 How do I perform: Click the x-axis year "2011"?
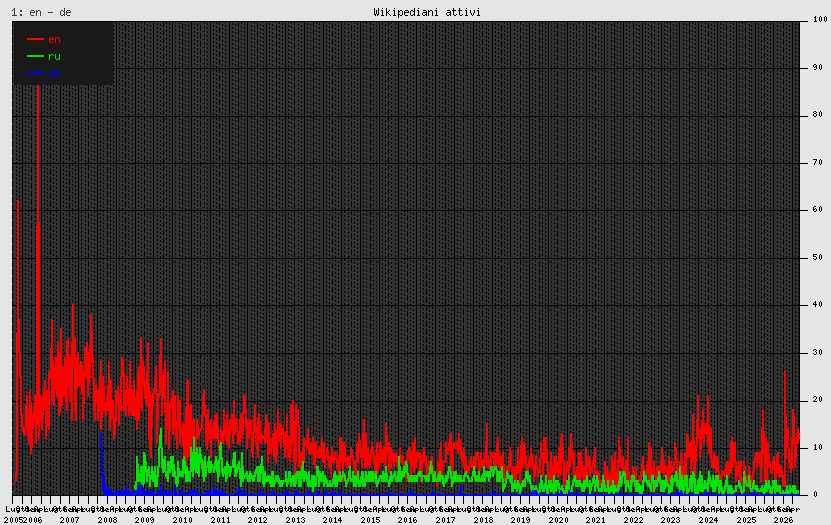tap(220, 520)
